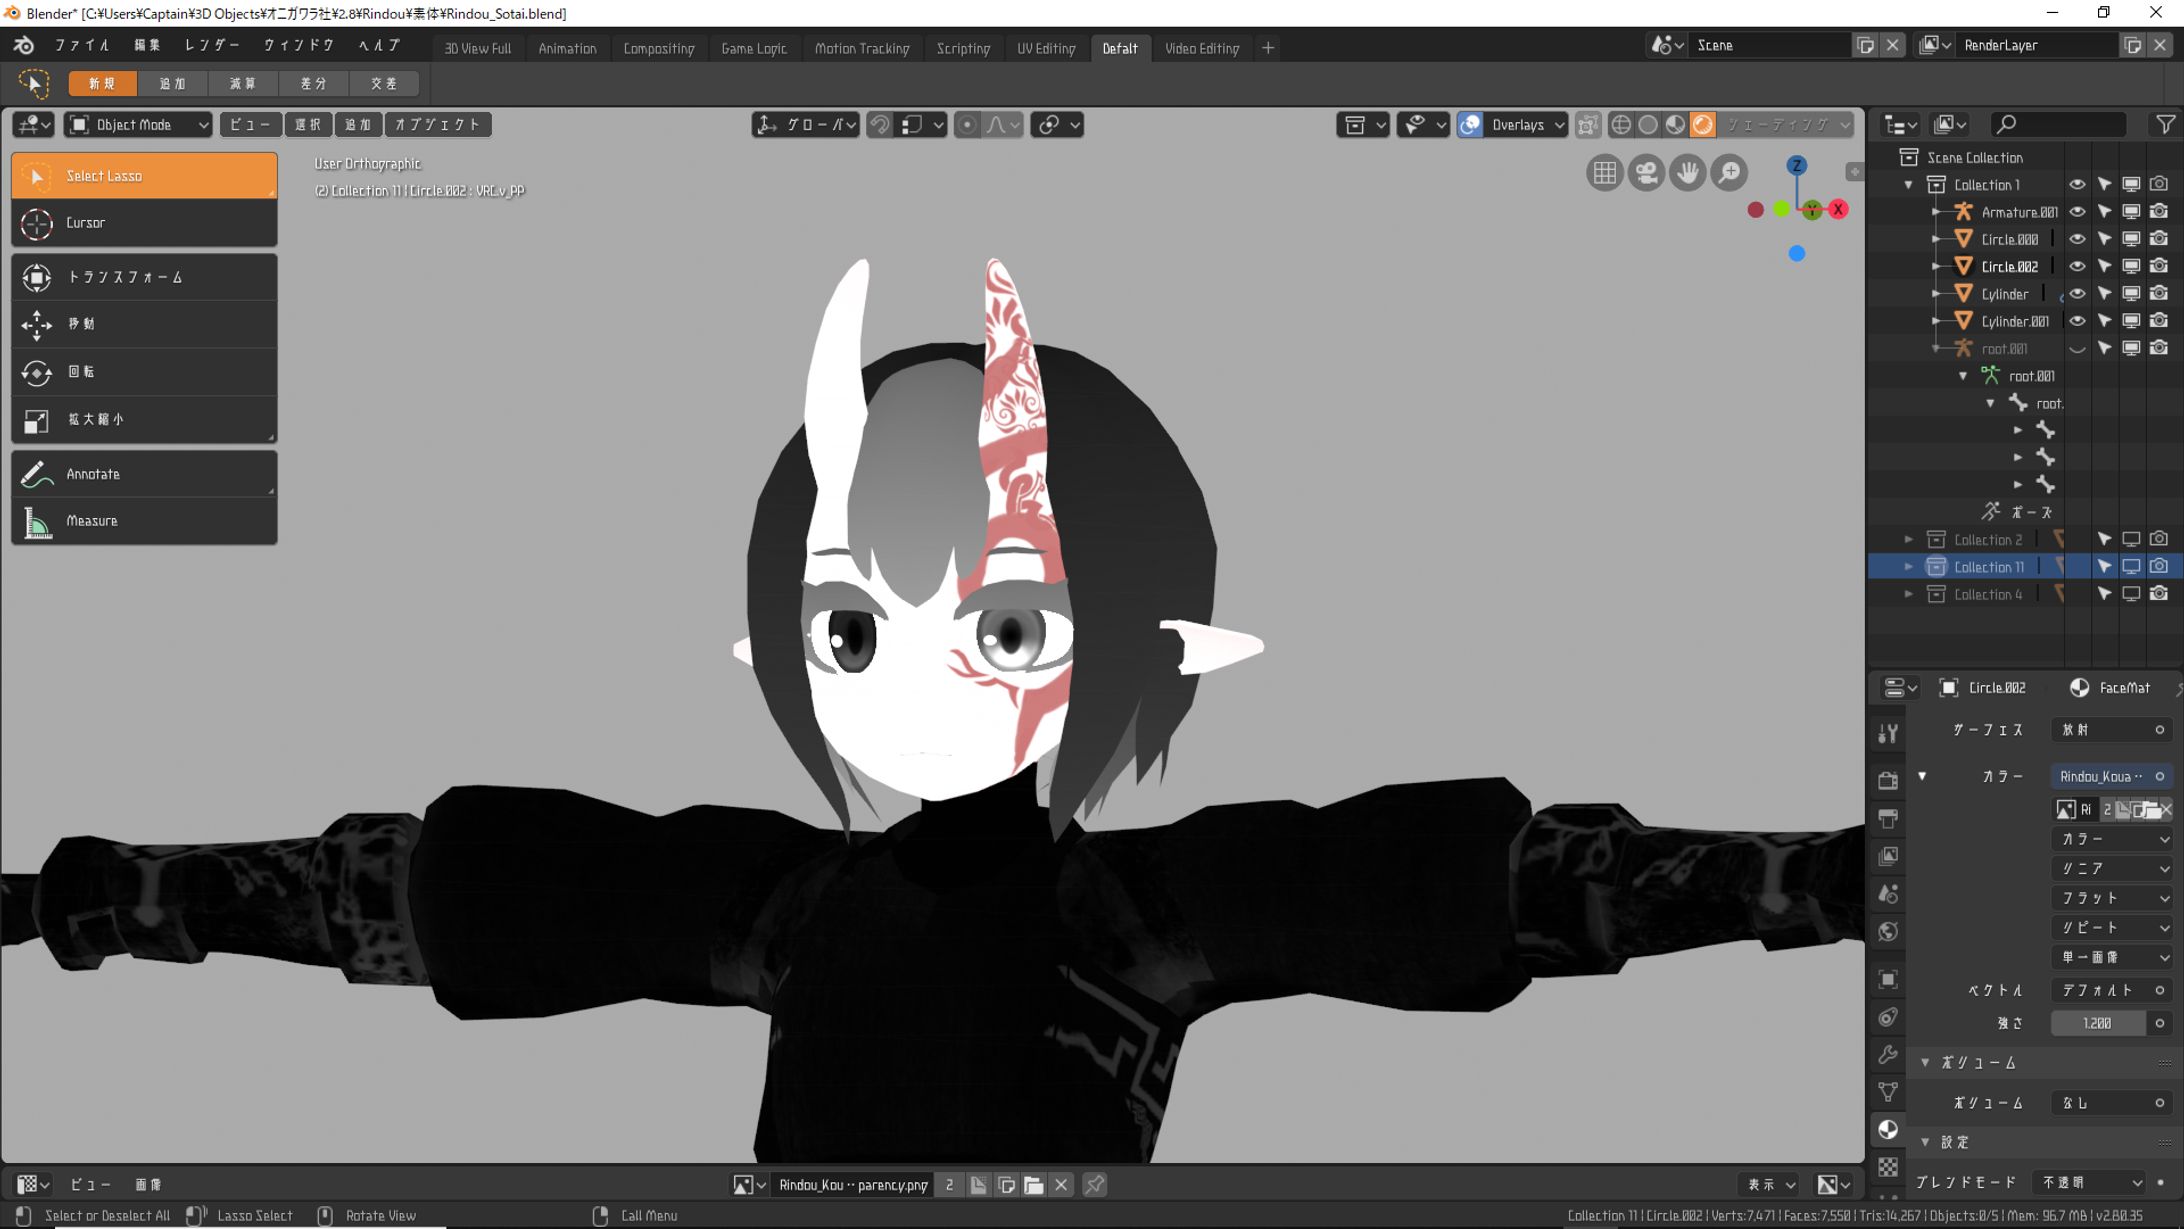Hide Cylinder.001 with eye icon
Screen dimensions: 2184x1229
tap(2077, 321)
